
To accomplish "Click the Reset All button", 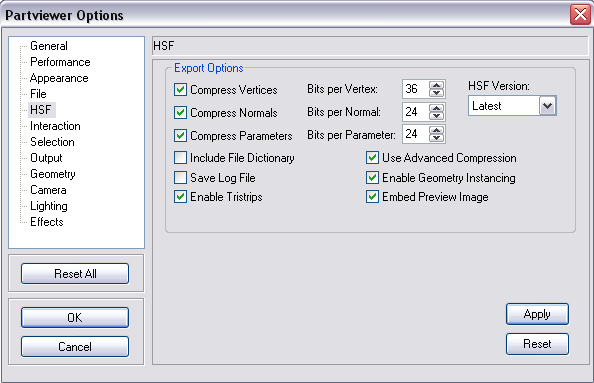I will (75, 274).
